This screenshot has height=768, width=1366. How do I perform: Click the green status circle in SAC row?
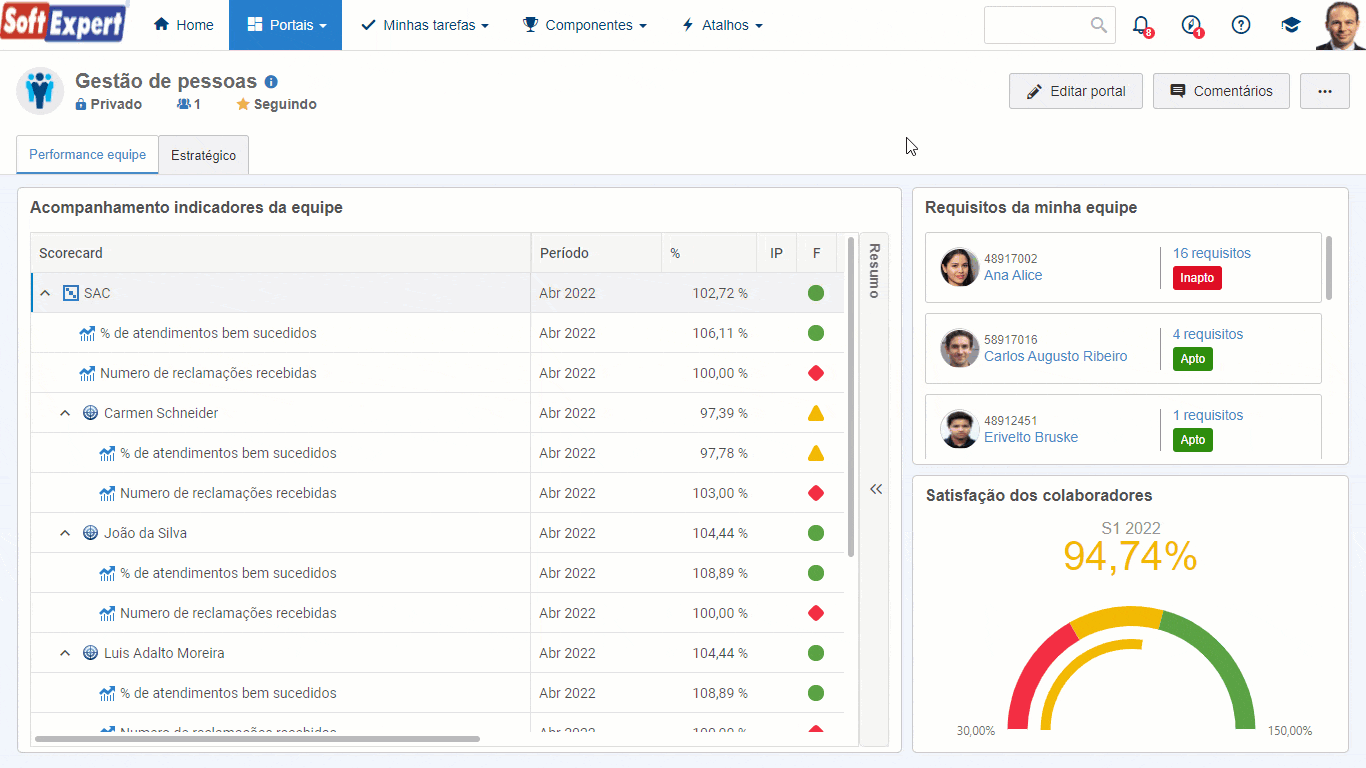816,293
